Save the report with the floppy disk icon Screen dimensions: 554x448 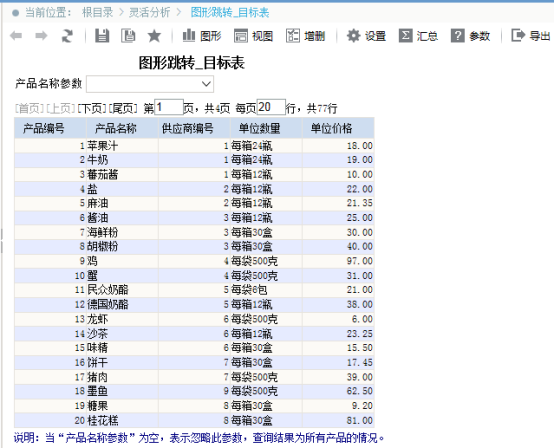(x=102, y=36)
